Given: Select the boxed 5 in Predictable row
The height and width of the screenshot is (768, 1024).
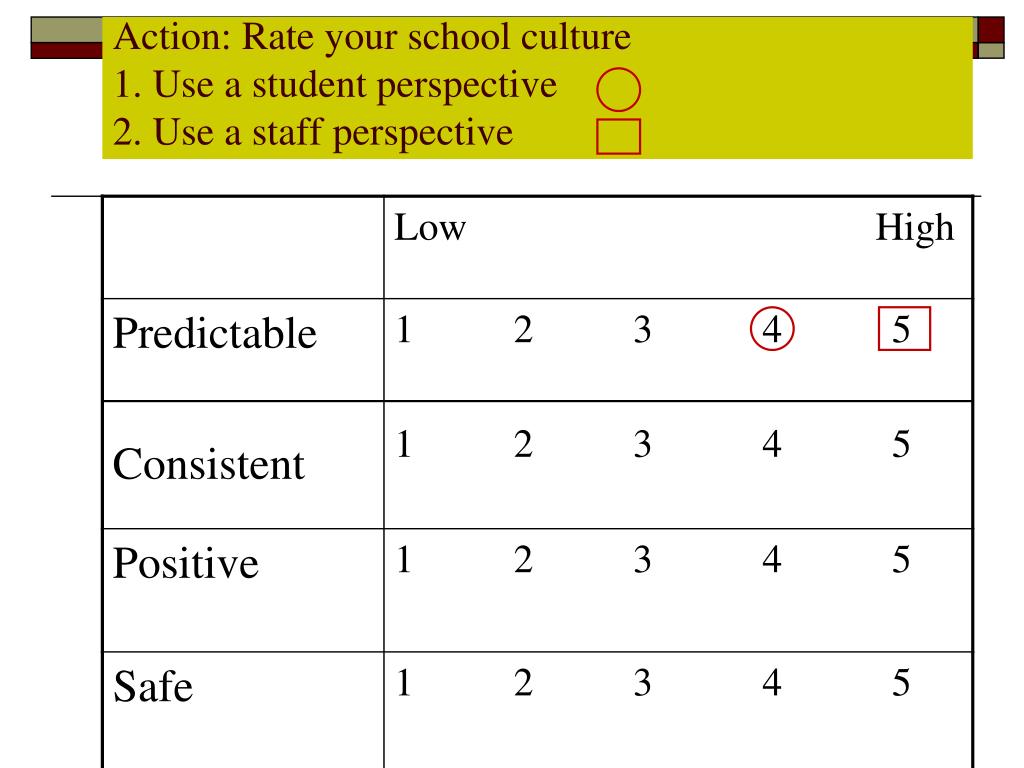Looking at the screenshot, I should coord(904,328).
